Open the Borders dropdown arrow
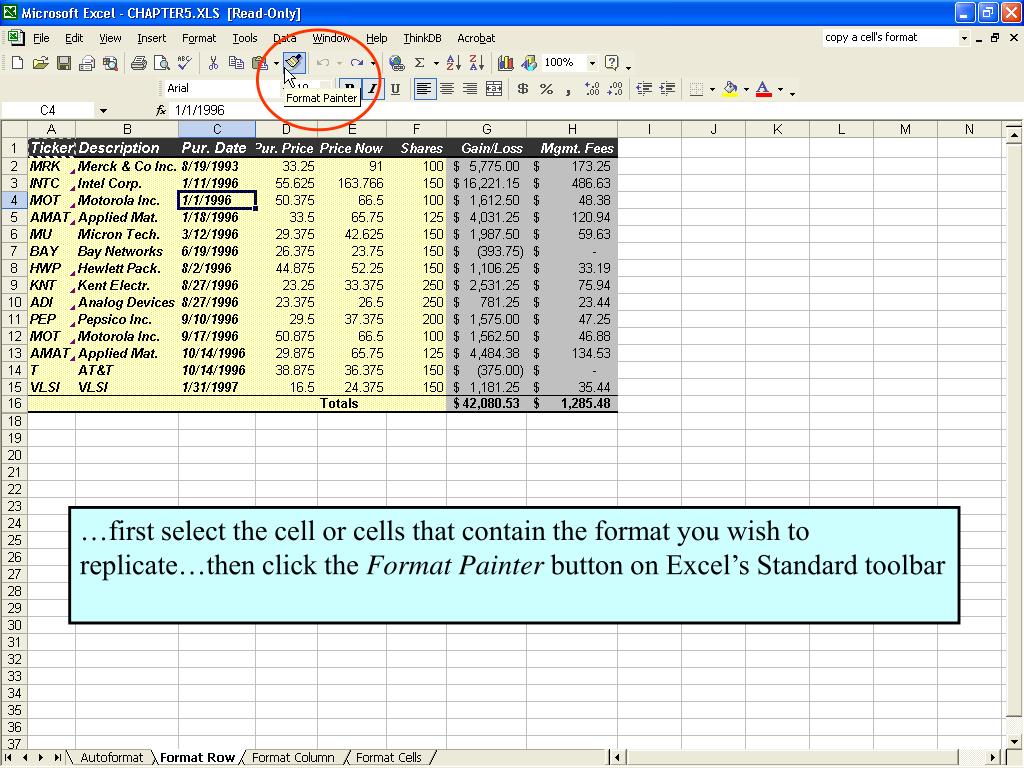Screen dimensions: 1024x768 click(x=712, y=89)
